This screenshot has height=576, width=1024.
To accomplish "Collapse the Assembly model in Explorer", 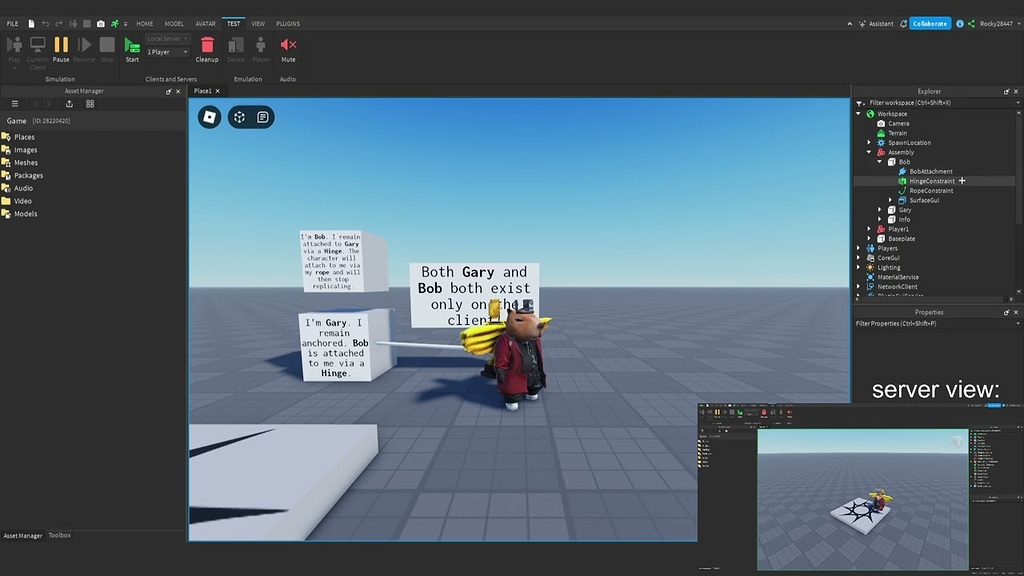I will pos(869,152).
